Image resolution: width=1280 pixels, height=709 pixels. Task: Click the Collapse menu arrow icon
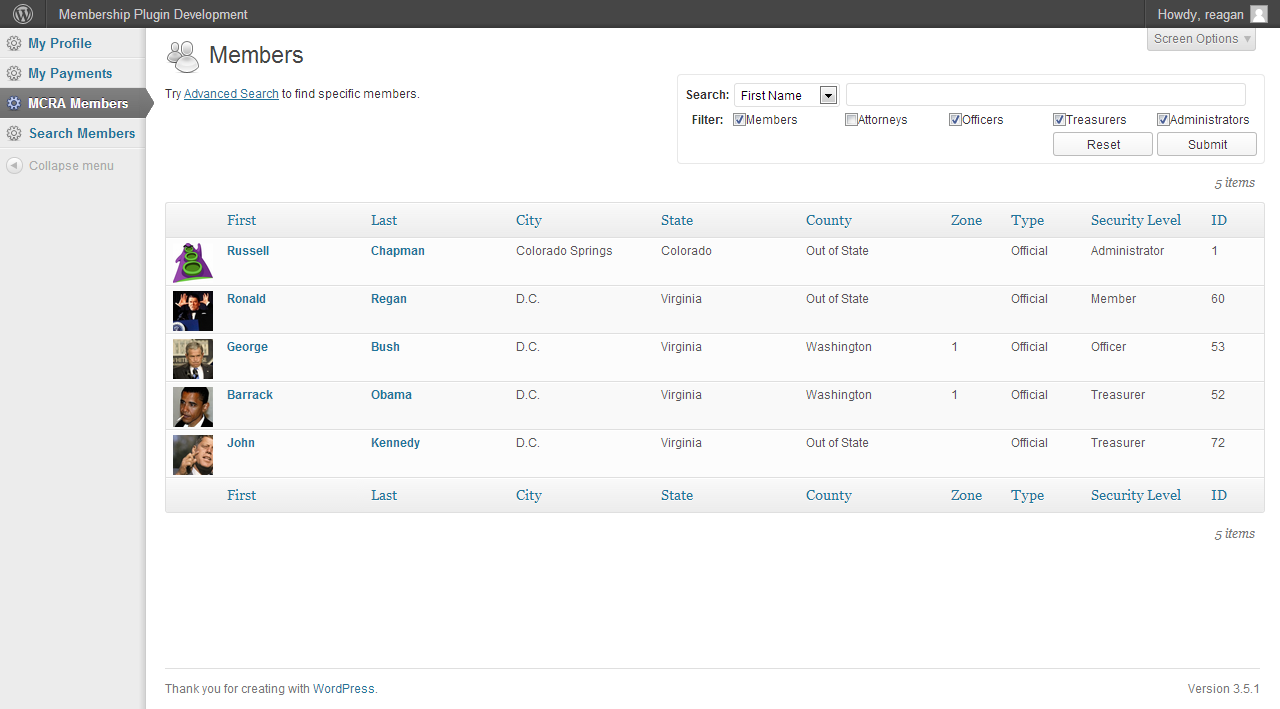click(x=14, y=166)
